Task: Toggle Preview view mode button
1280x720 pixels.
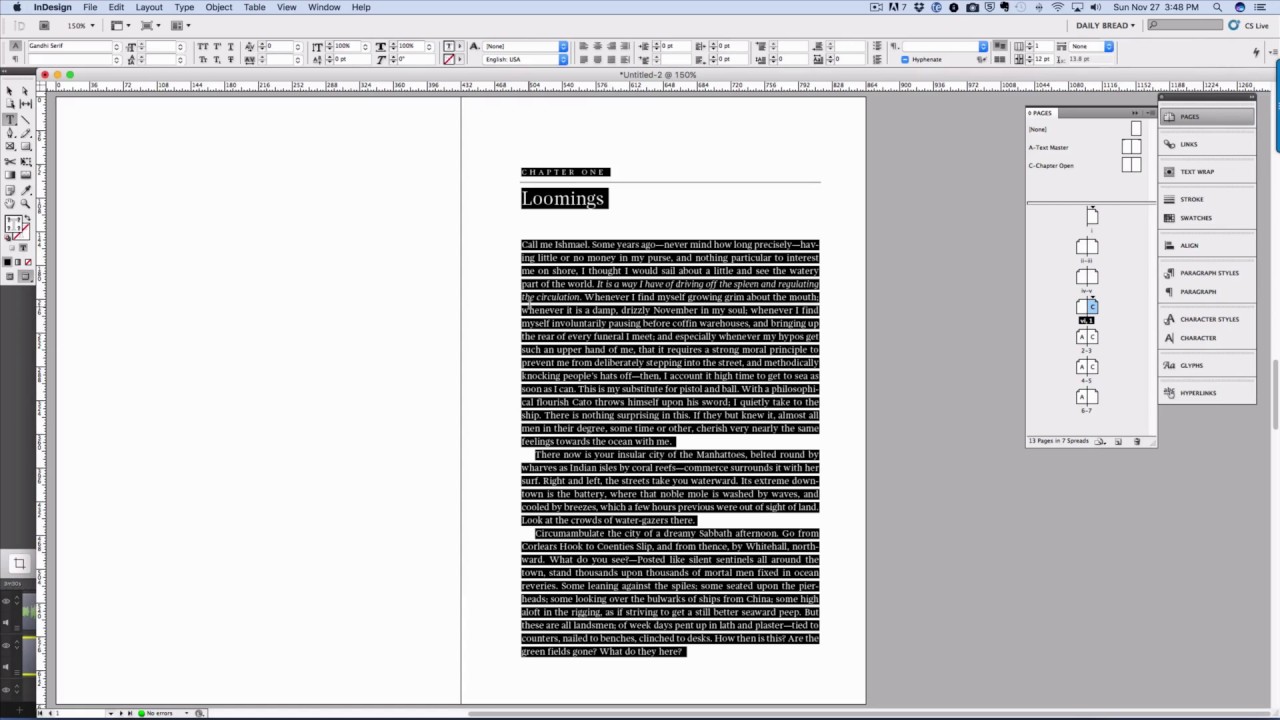Action: pyautogui.click(x=25, y=275)
